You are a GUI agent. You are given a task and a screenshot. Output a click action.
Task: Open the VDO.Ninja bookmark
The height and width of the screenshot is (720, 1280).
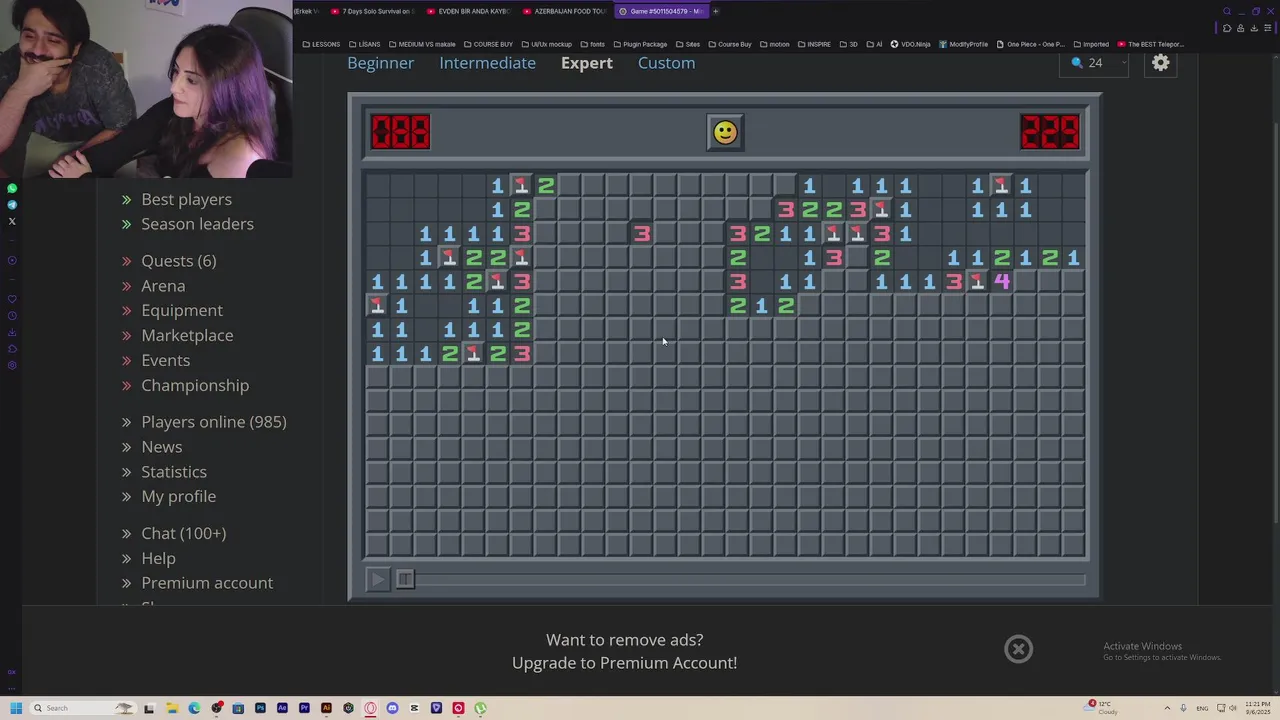click(910, 44)
